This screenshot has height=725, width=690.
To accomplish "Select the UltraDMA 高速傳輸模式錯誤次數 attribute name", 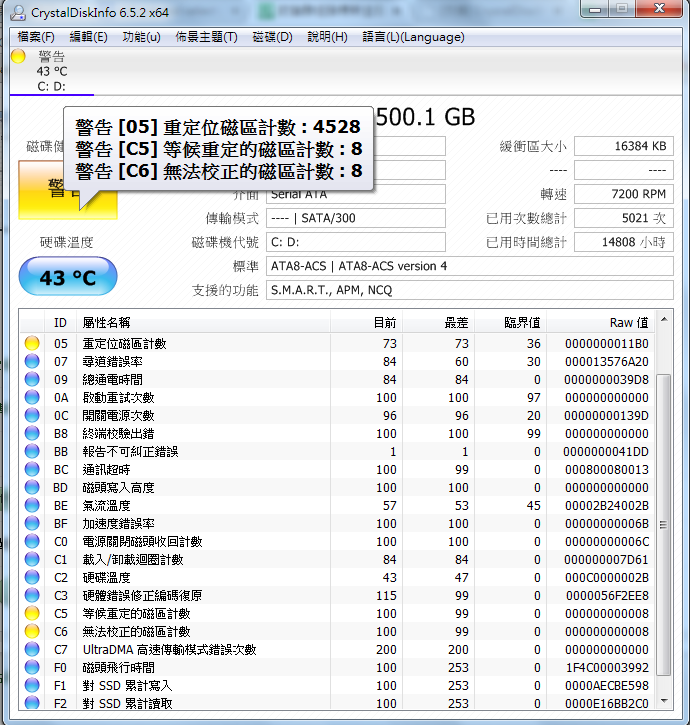I will pyautogui.click(x=169, y=650).
